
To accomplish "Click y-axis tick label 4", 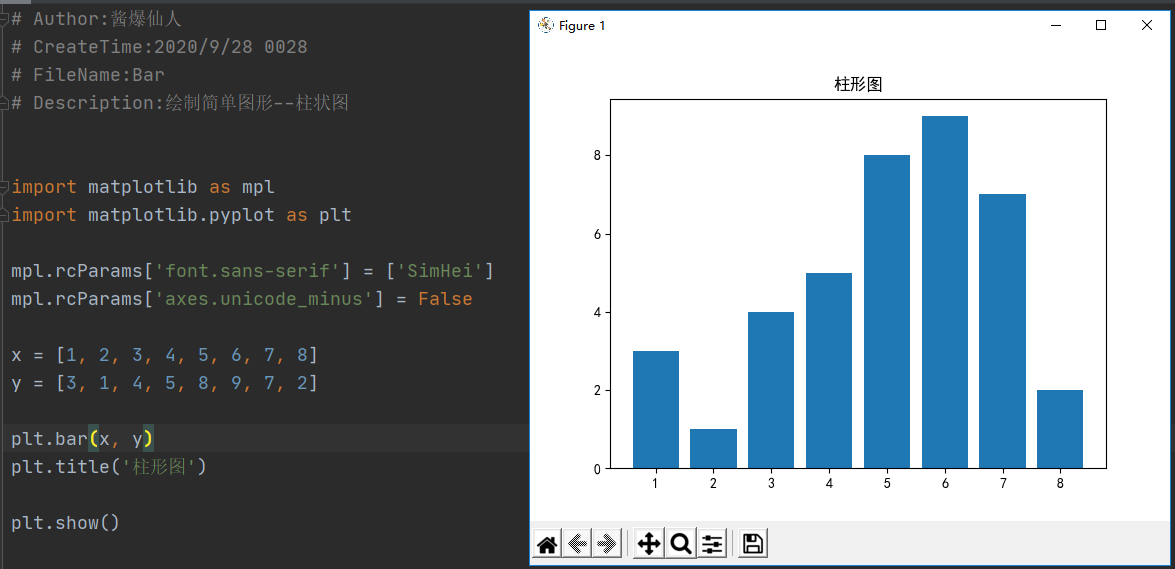I will [599, 313].
